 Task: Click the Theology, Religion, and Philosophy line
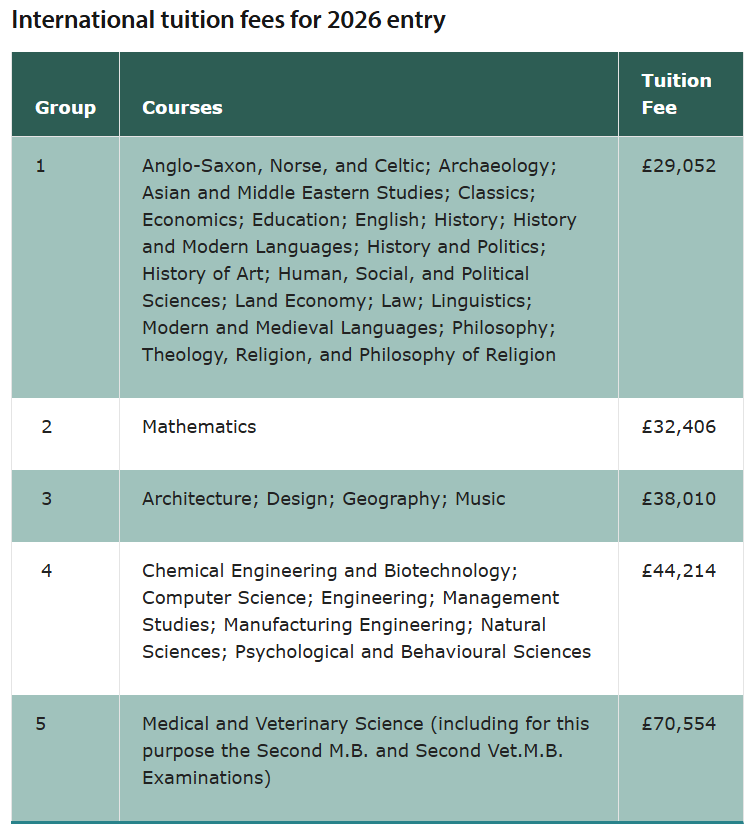pos(349,355)
